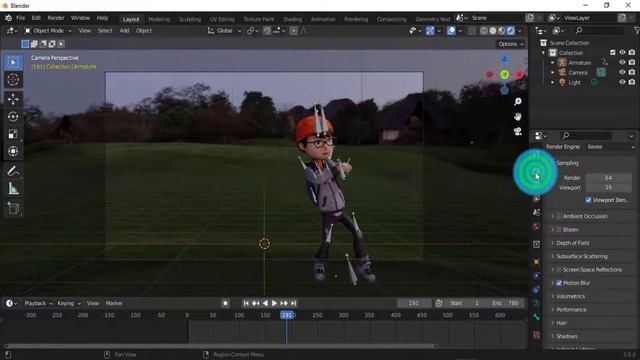Click Render samples value 64
This screenshot has width=640, height=360.
[x=609, y=178]
